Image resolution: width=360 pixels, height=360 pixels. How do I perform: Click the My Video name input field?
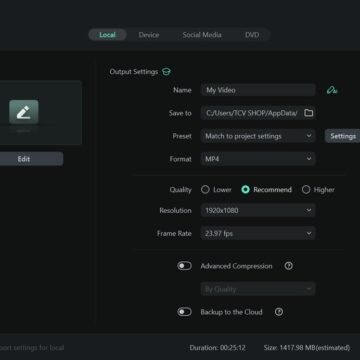pos(258,90)
